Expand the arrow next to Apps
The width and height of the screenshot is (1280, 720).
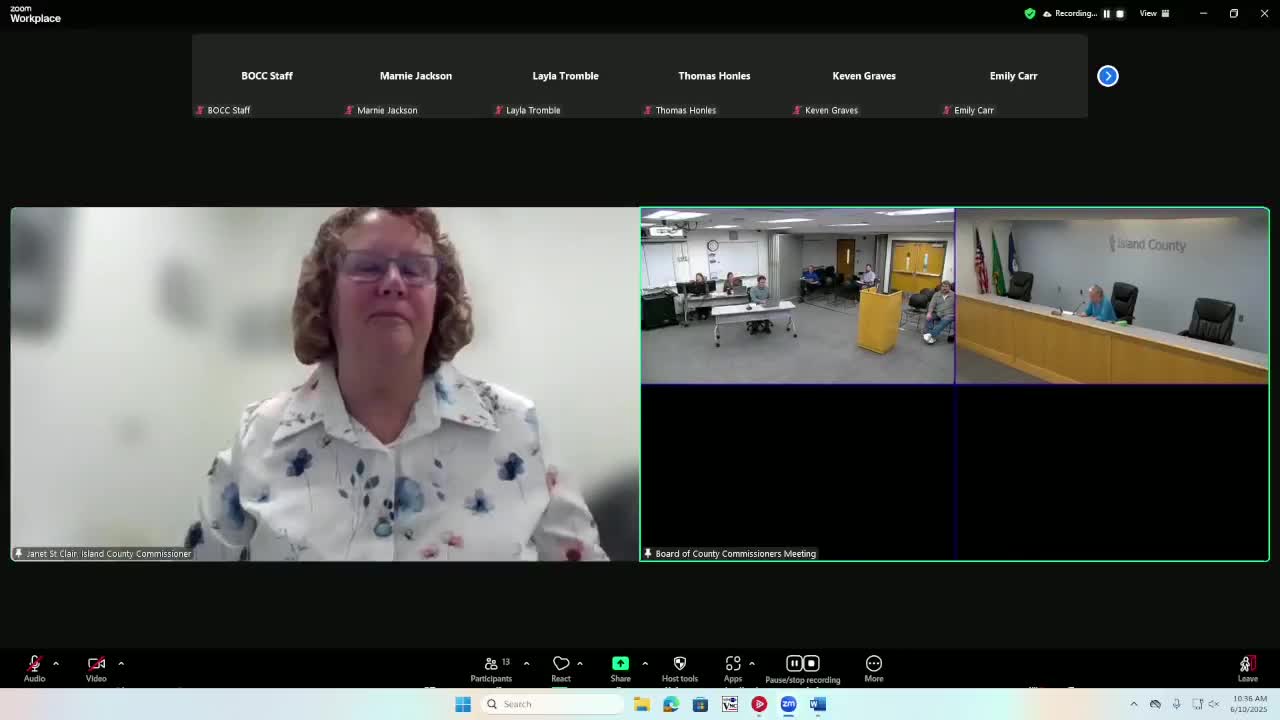pos(752,663)
